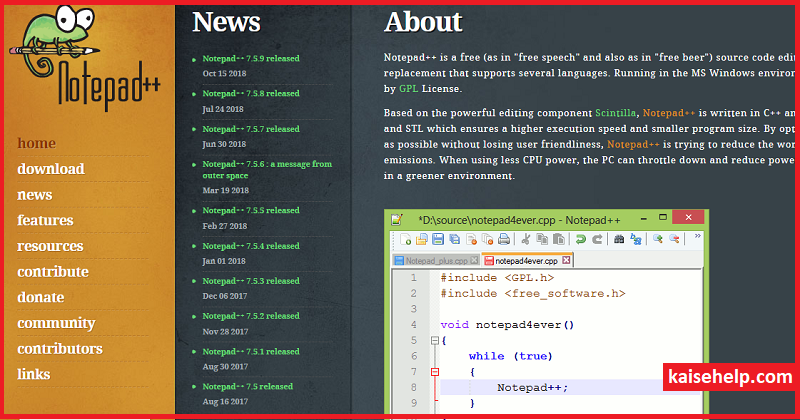Minimize the Notepad++ editor window
The height and width of the screenshot is (420, 800).
coord(644,218)
